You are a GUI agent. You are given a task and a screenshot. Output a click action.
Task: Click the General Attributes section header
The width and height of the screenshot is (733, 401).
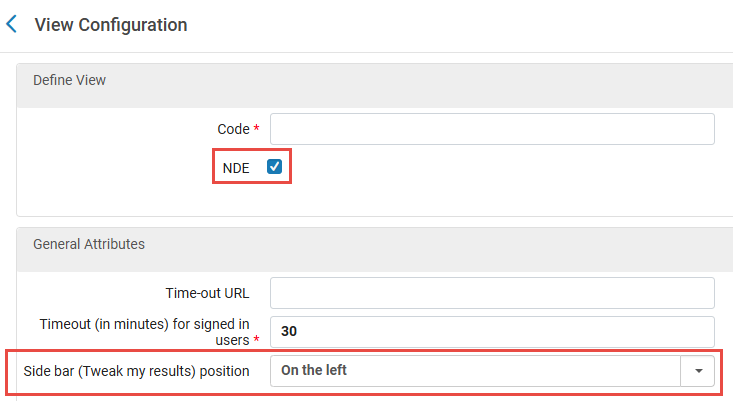pyautogui.click(x=89, y=243)
